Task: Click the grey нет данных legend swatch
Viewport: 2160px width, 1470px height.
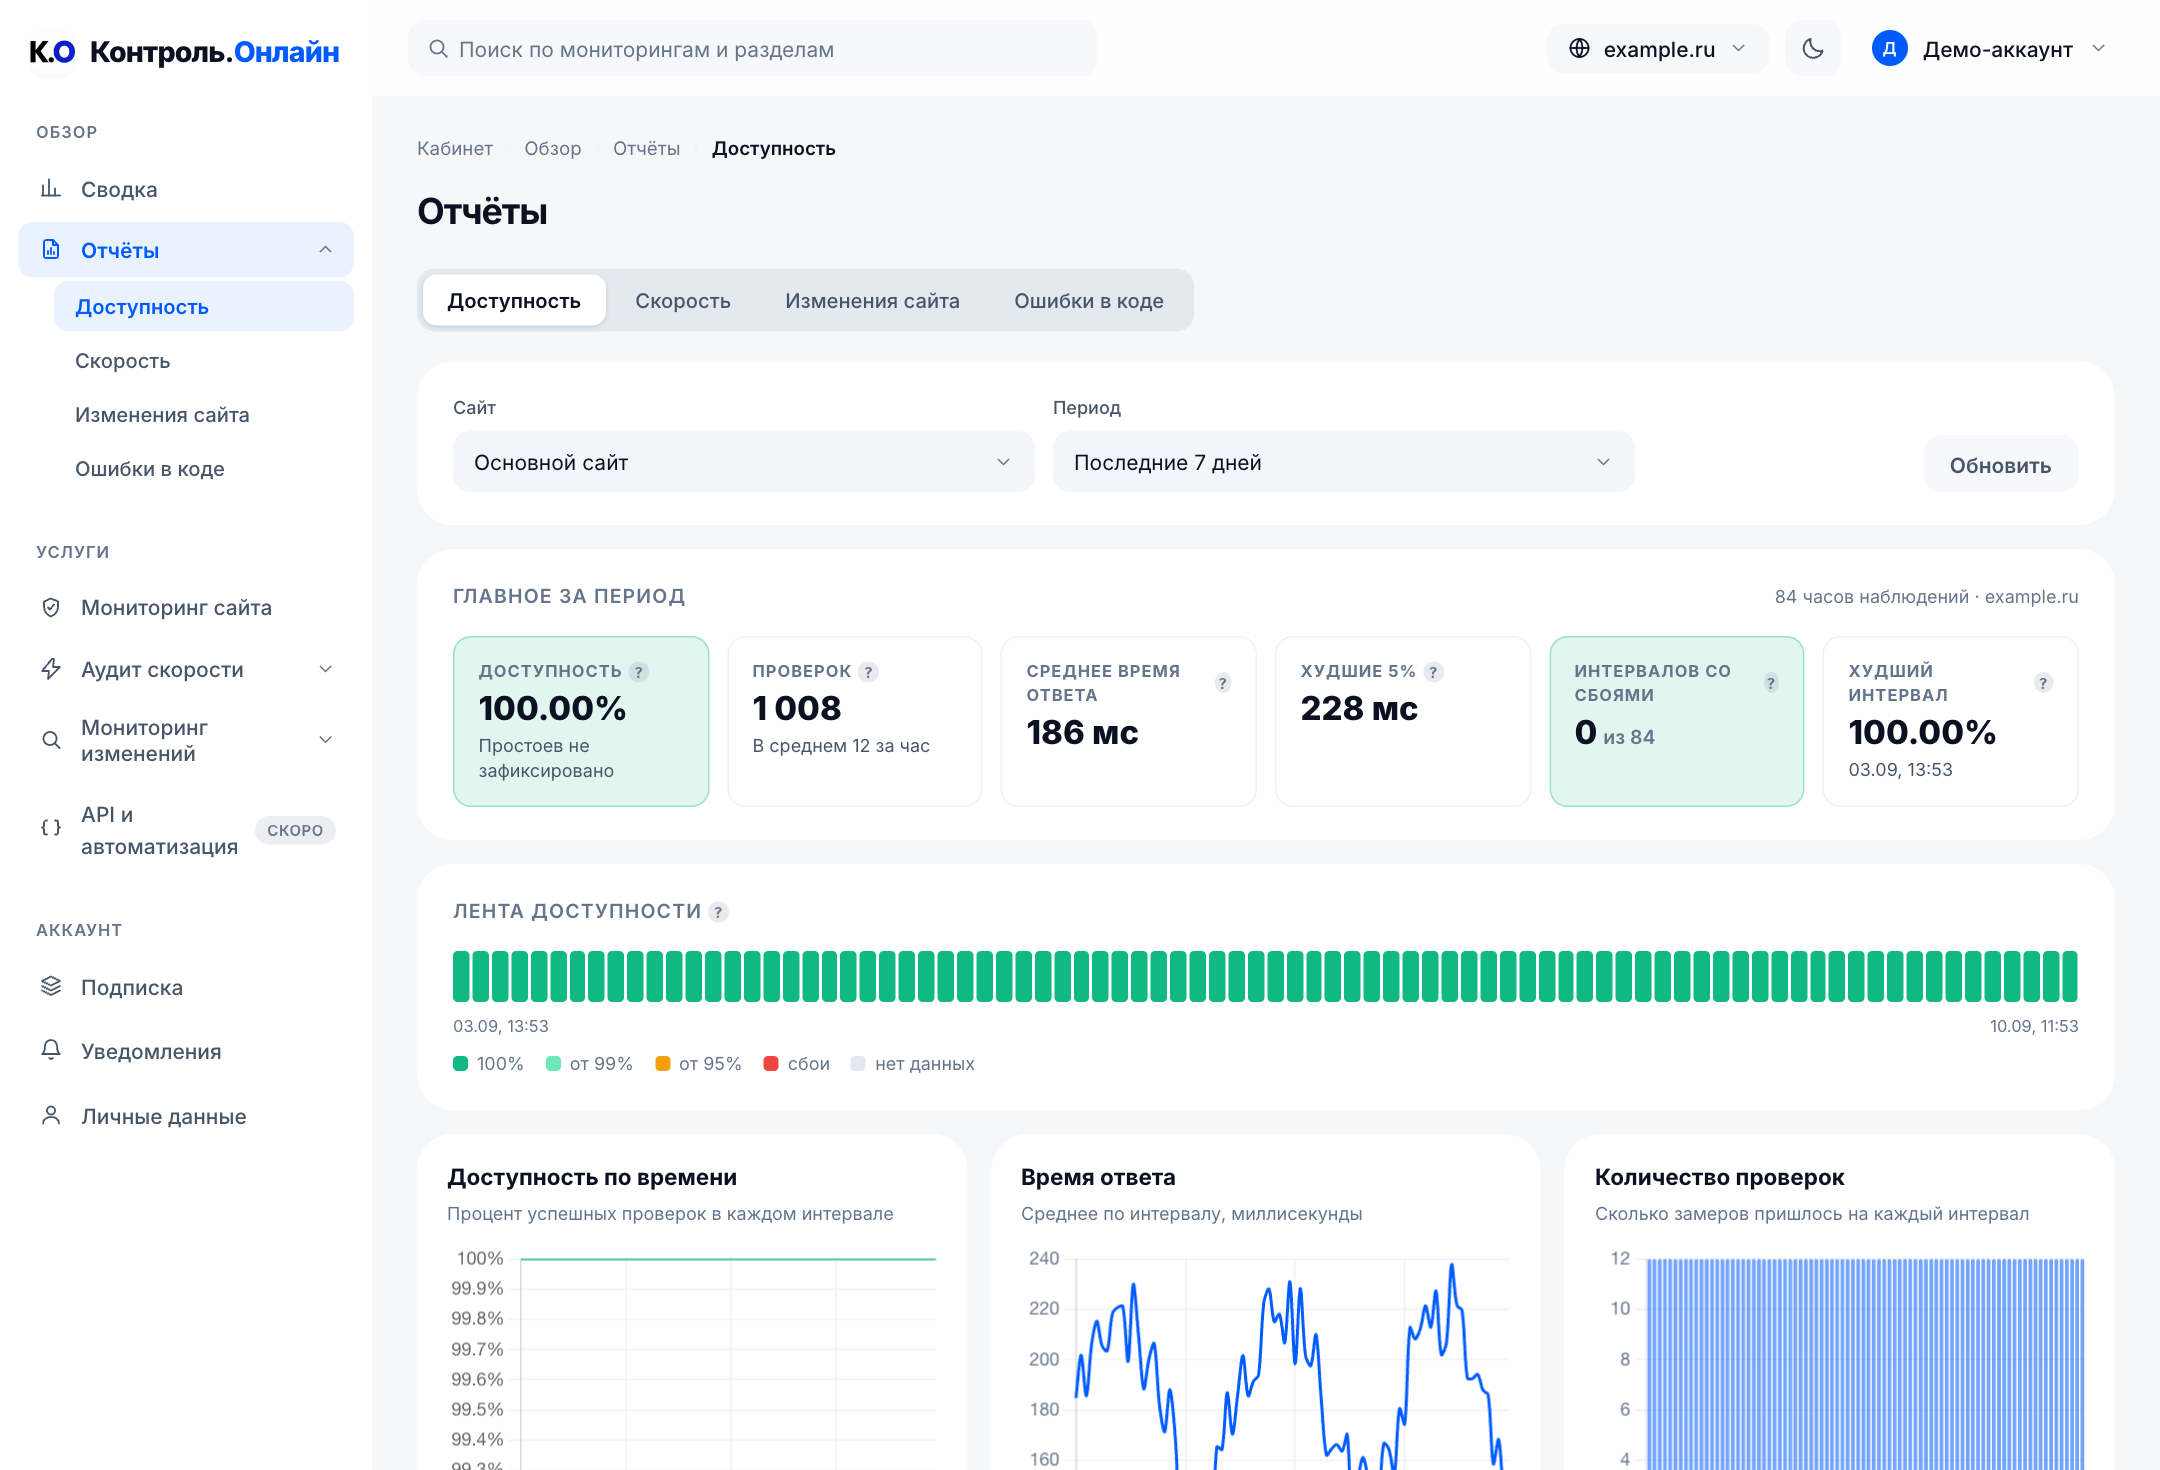Action: pos(858,1063)
